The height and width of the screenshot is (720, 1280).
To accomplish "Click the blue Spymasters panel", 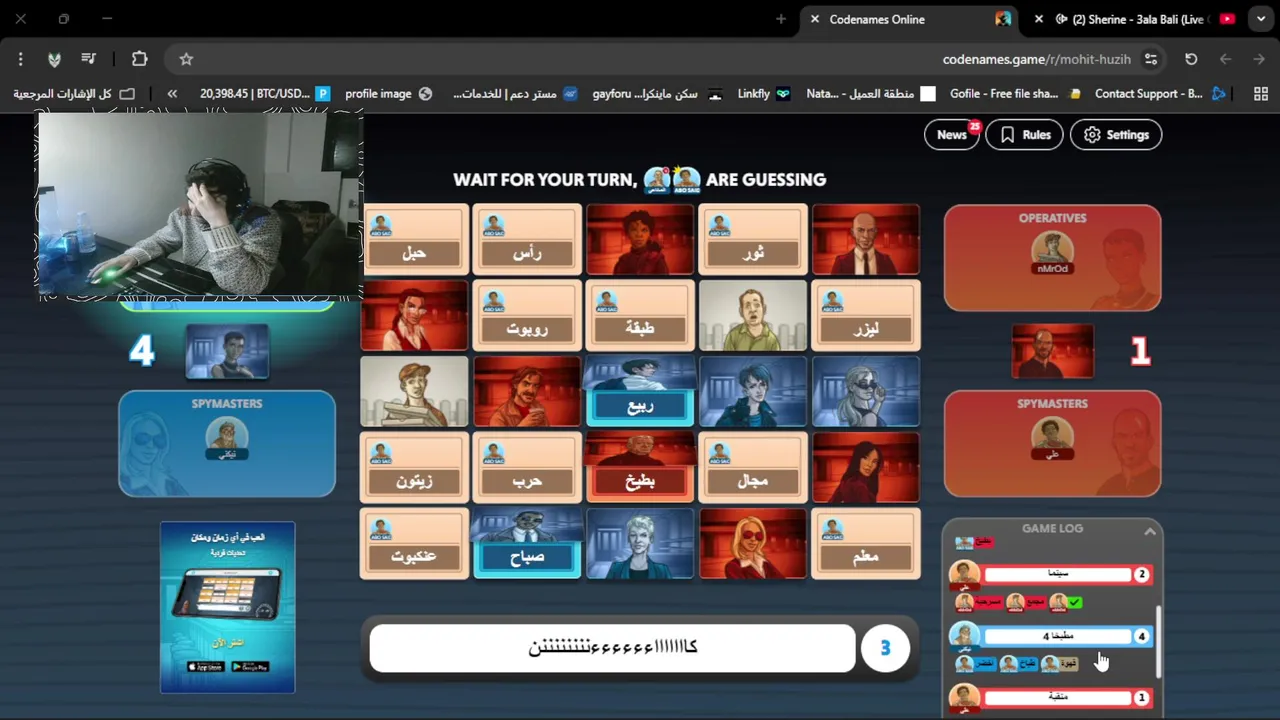I will click(227, 444).
